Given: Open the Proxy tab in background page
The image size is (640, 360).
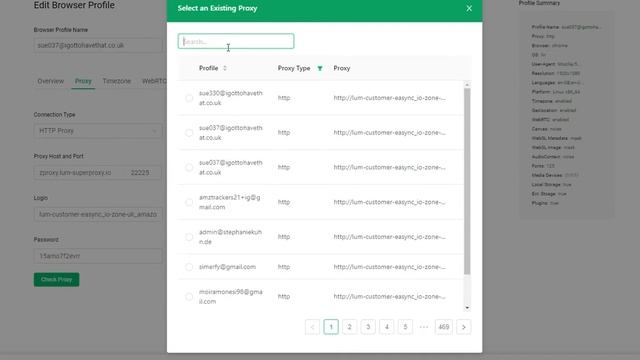Looking at the screenshot, I should pos(83,81).
